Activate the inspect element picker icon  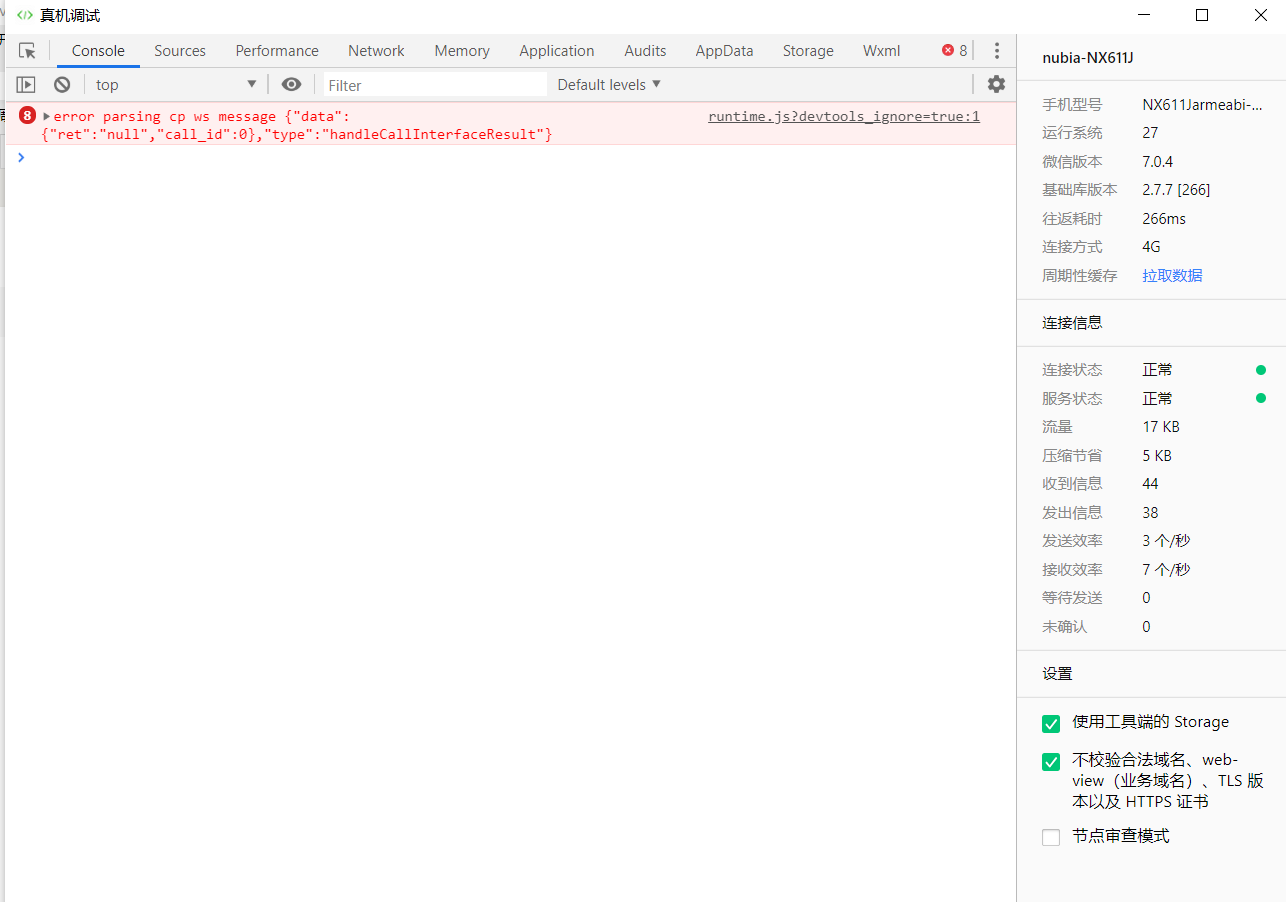point(27,50)
